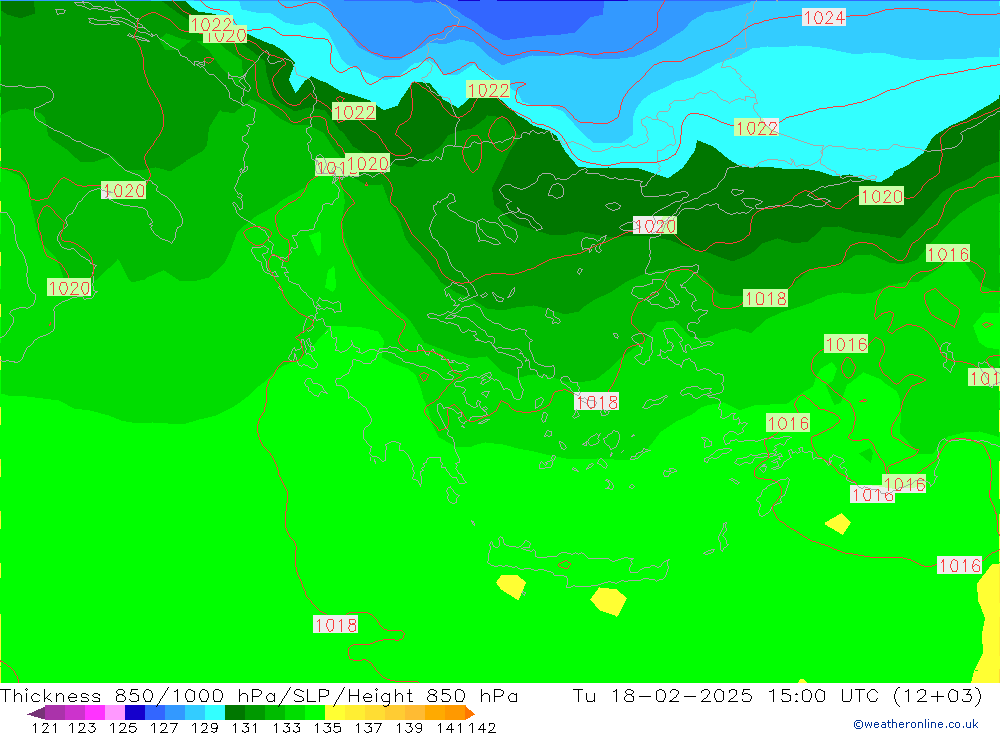Click the legend value 137
This screenshot has height=733, width=1000.
[368, 727]
